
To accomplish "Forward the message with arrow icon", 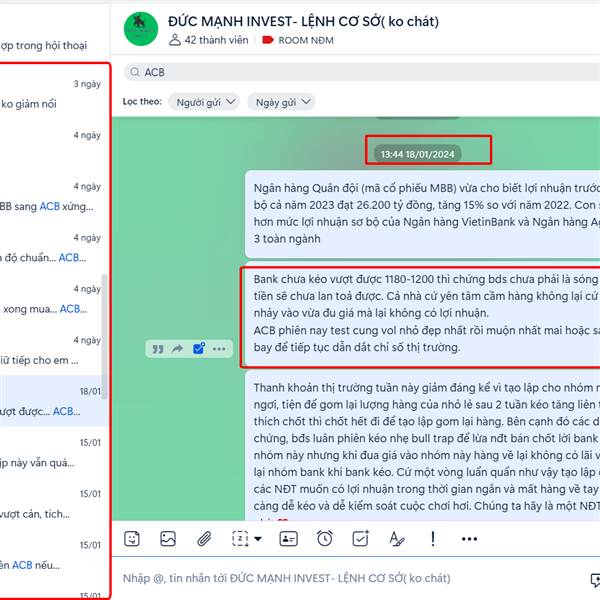I will coord(178,349).
